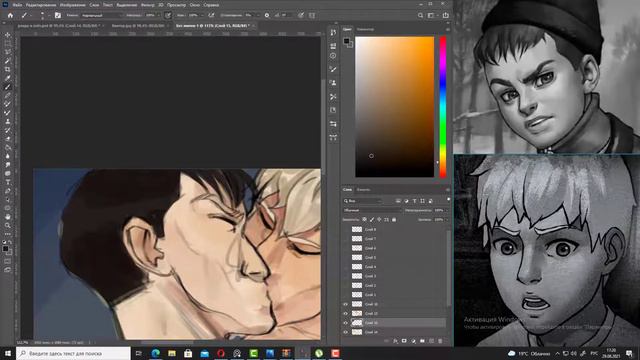Switch to the first document tab

(60, 25)
